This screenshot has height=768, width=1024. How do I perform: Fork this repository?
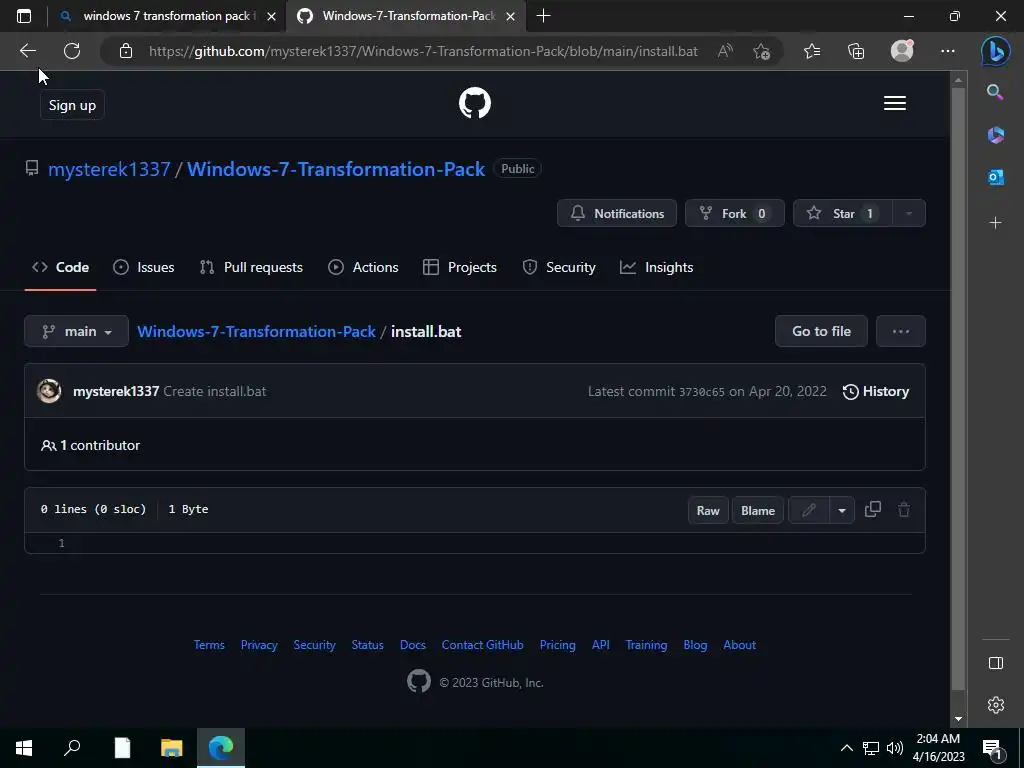click(735, 213)
